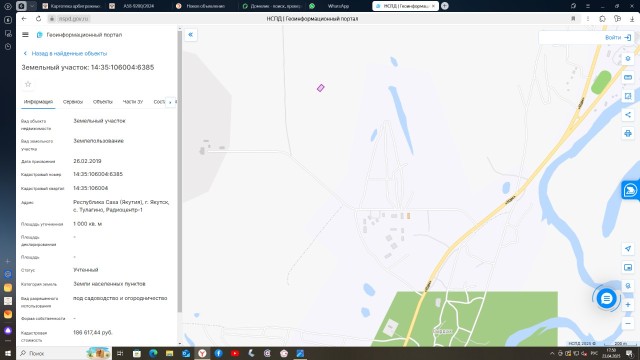Viewport: 640px width, 360px height.
Task: Add the land plot to favorites star
Action: pos(28,84)
